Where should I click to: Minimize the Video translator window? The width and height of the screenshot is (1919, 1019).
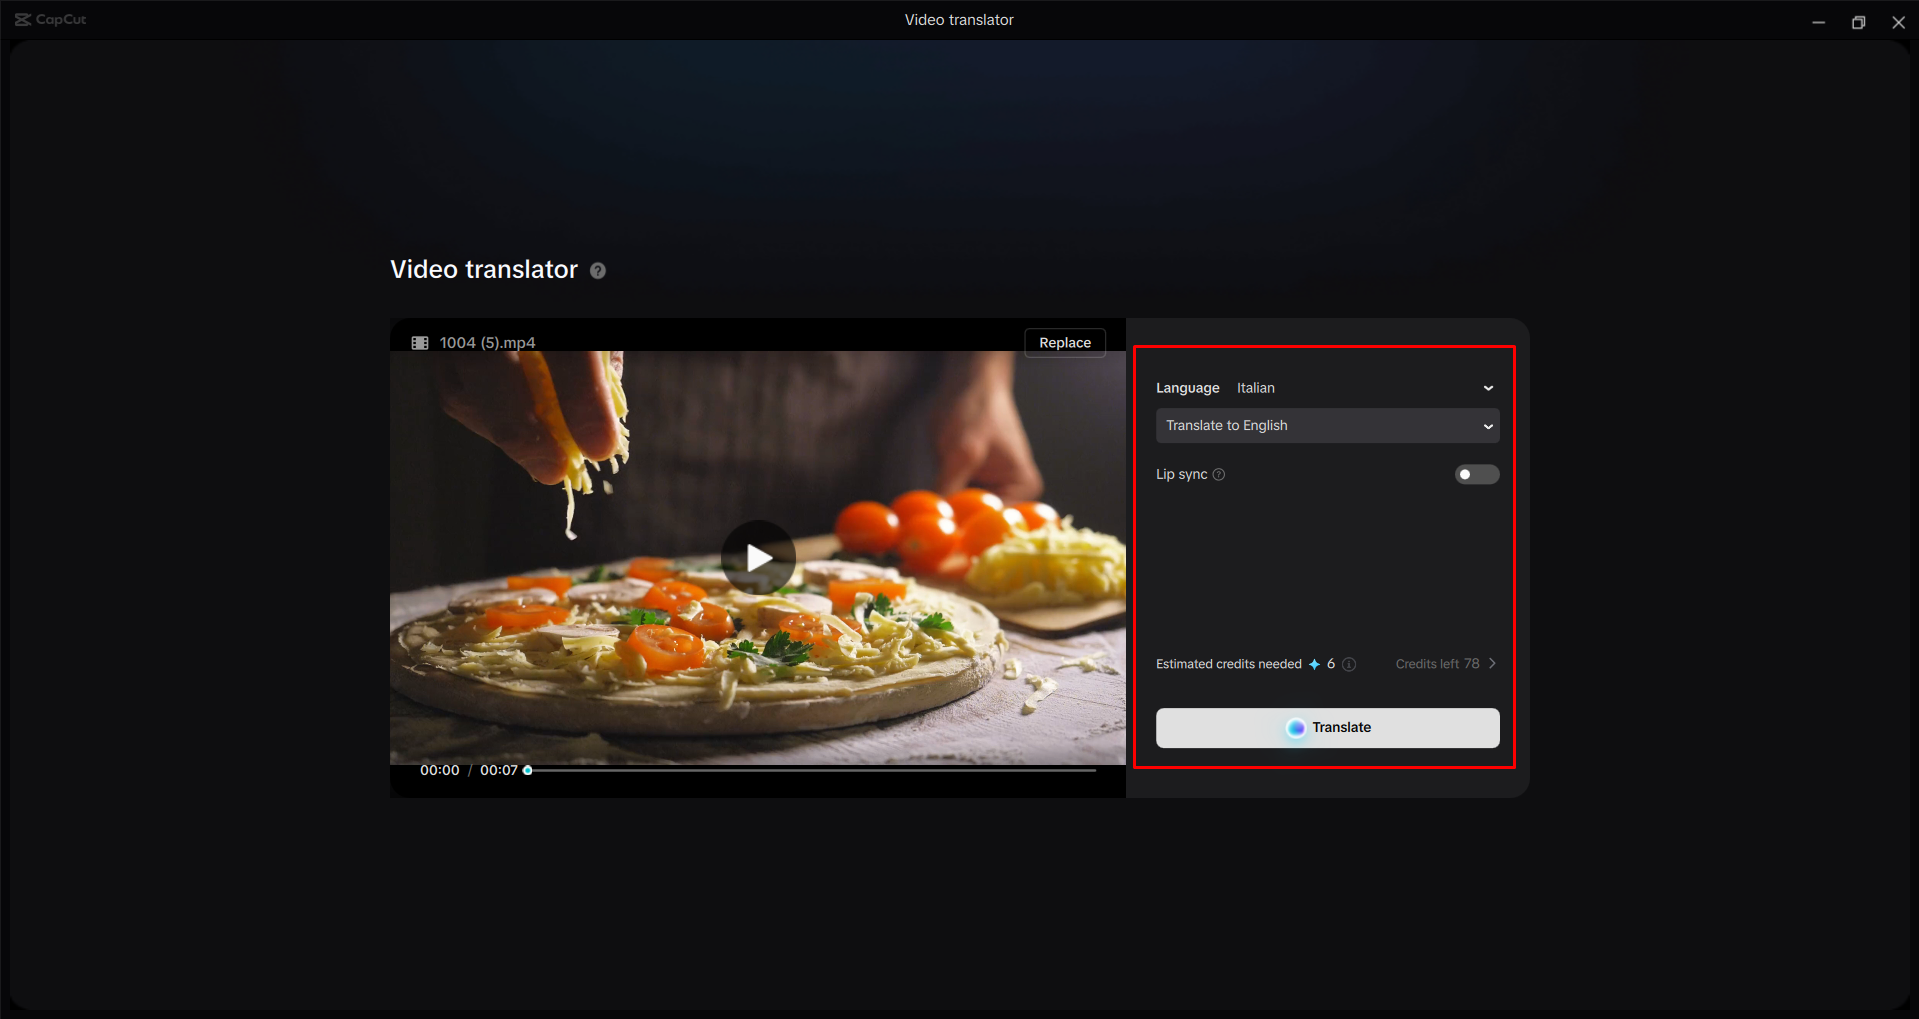click(x=1818, y=21)
